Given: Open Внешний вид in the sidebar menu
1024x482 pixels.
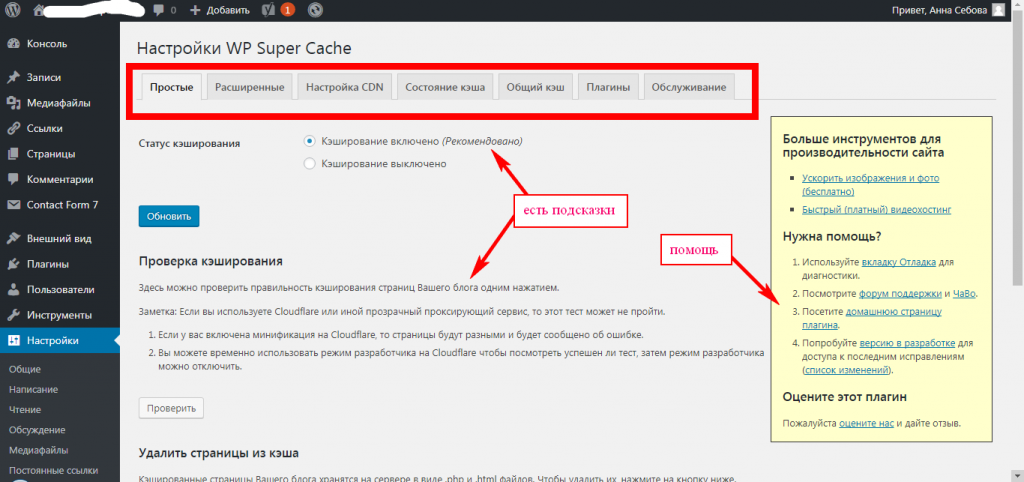Looking at the screenshot, I should pos(60,239).
